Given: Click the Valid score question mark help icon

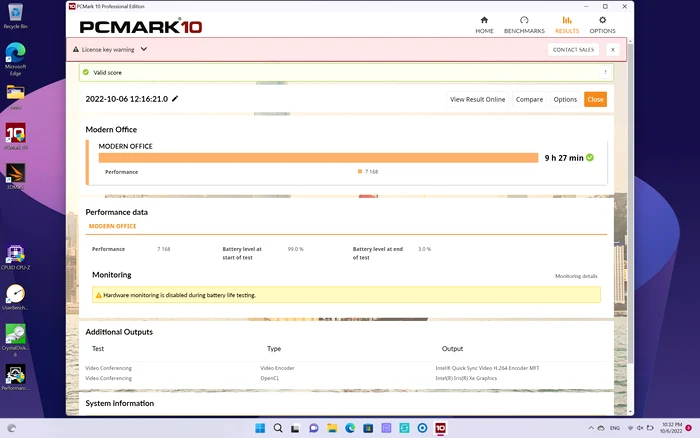Looking at the screenshot, I should point(605,72).
